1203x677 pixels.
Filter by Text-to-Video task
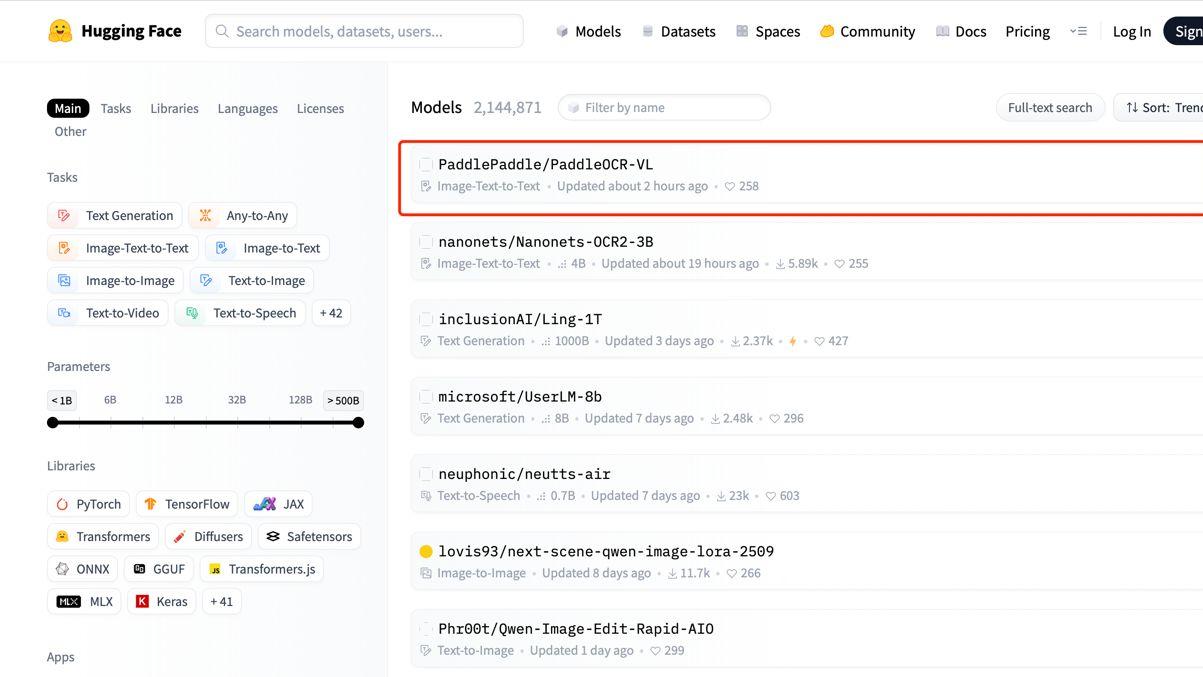tap(108, 313)
